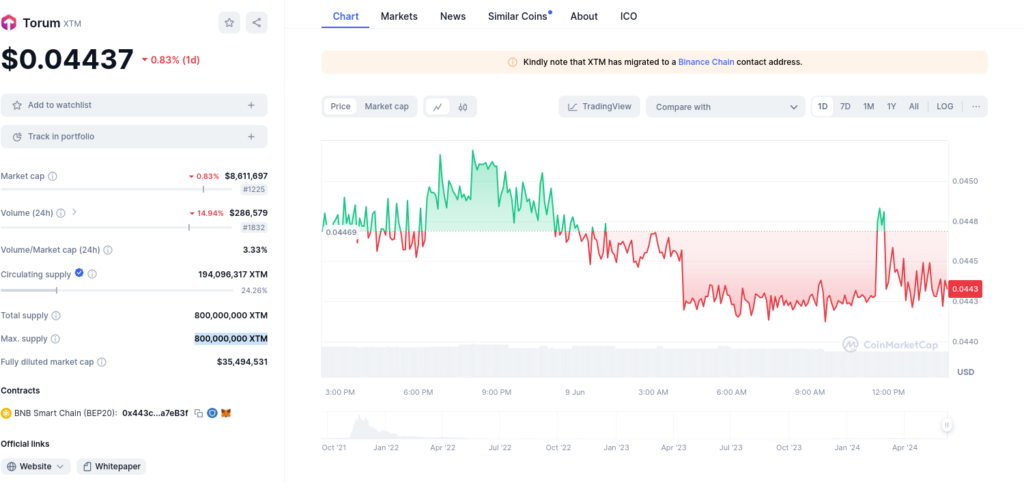Click the blue shield icon by contract
1024x483 pixels.
(x=212, y=413)
